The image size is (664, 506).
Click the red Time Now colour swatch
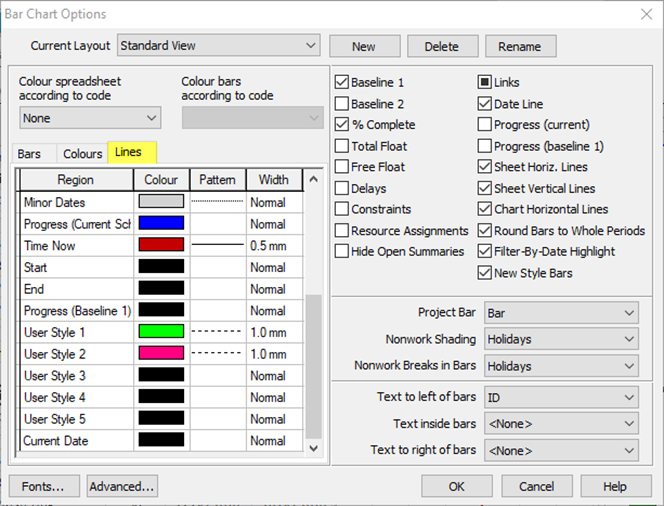click(161, 244)
